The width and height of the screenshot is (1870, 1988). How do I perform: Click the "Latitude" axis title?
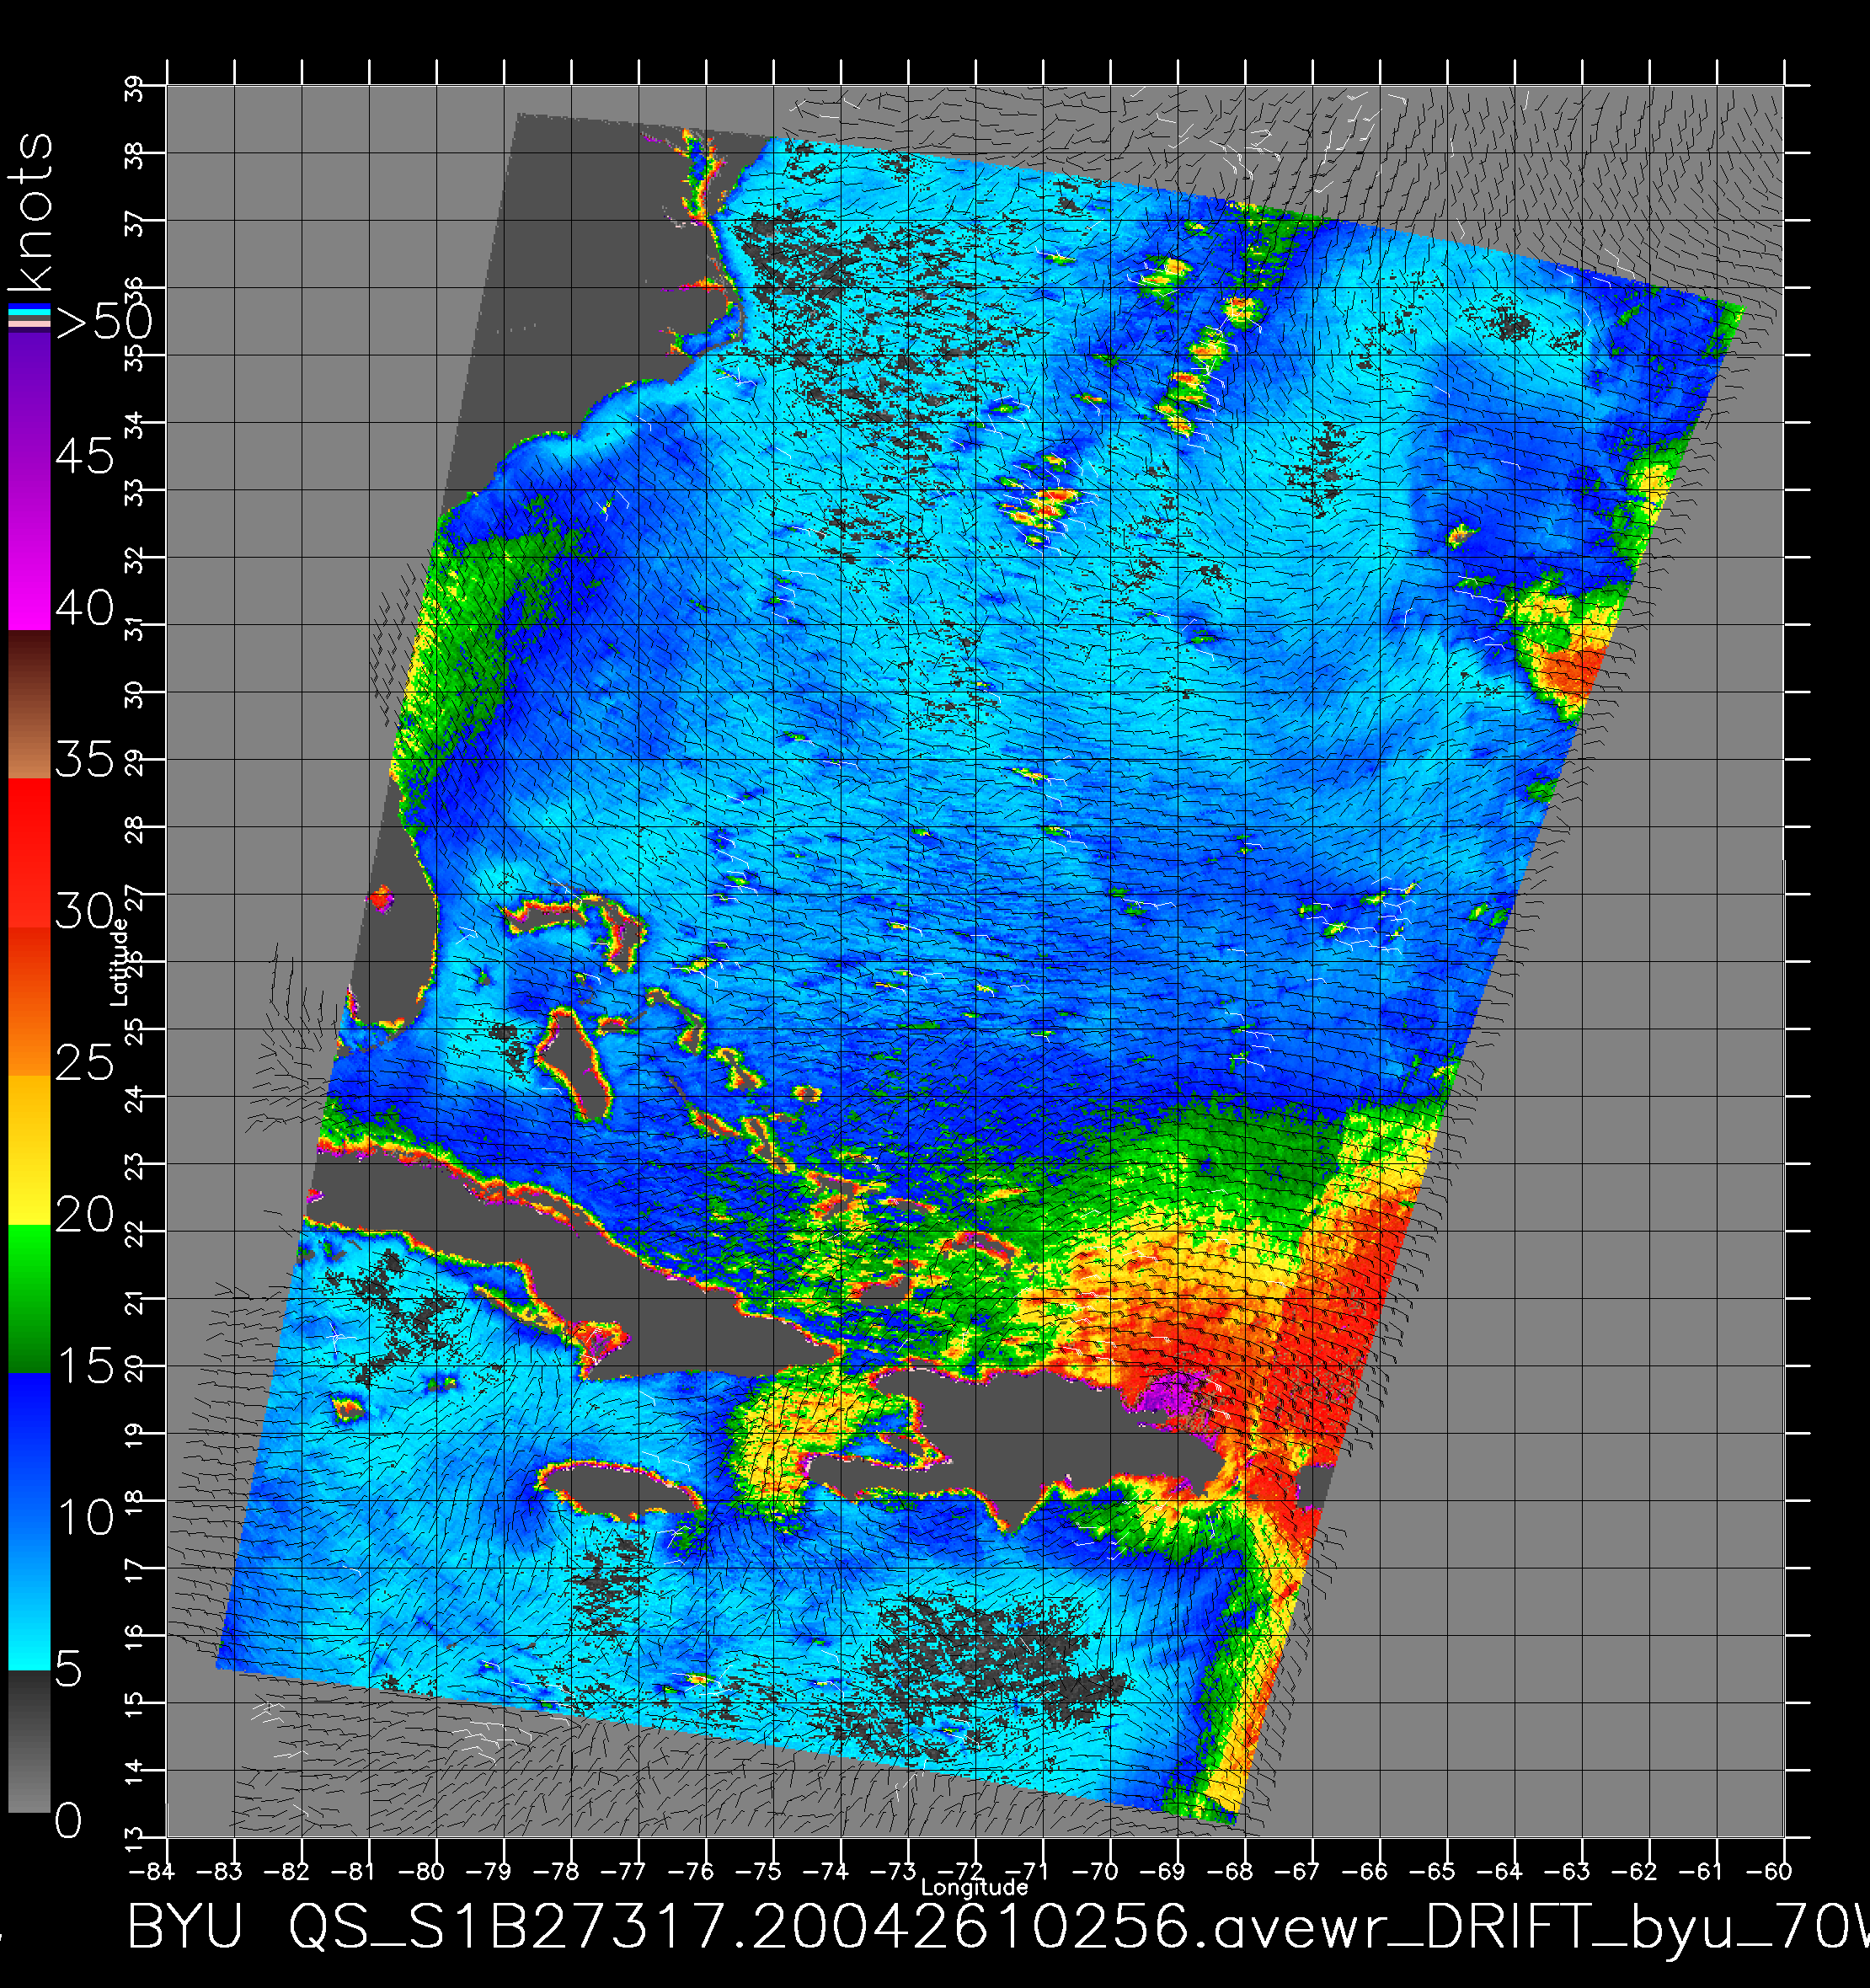[119, 962]
